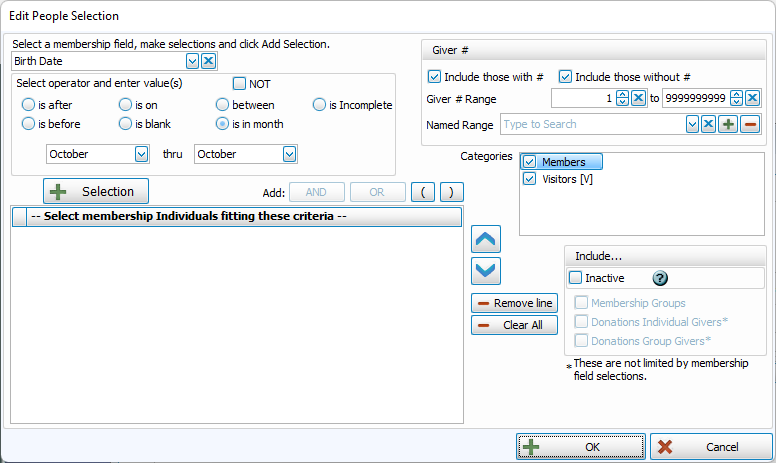
Task: Expand the first October month dropdown
Action: [140, 154]
